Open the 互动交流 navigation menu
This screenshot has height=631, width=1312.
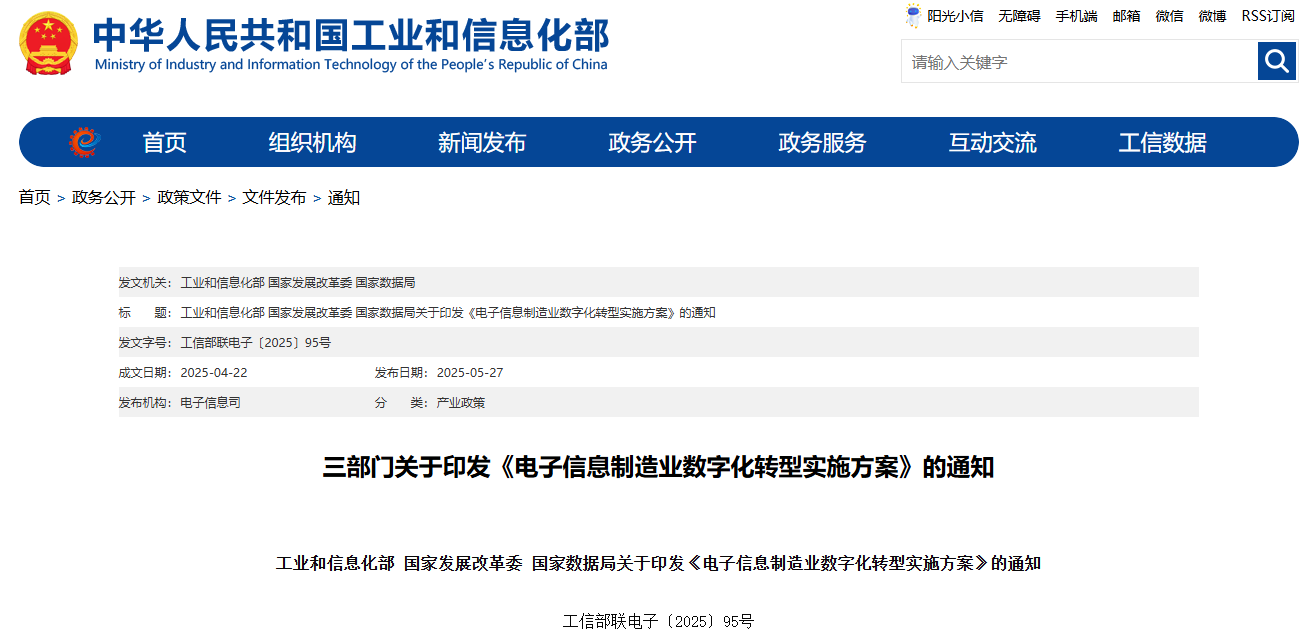click(x=991, y=142)
